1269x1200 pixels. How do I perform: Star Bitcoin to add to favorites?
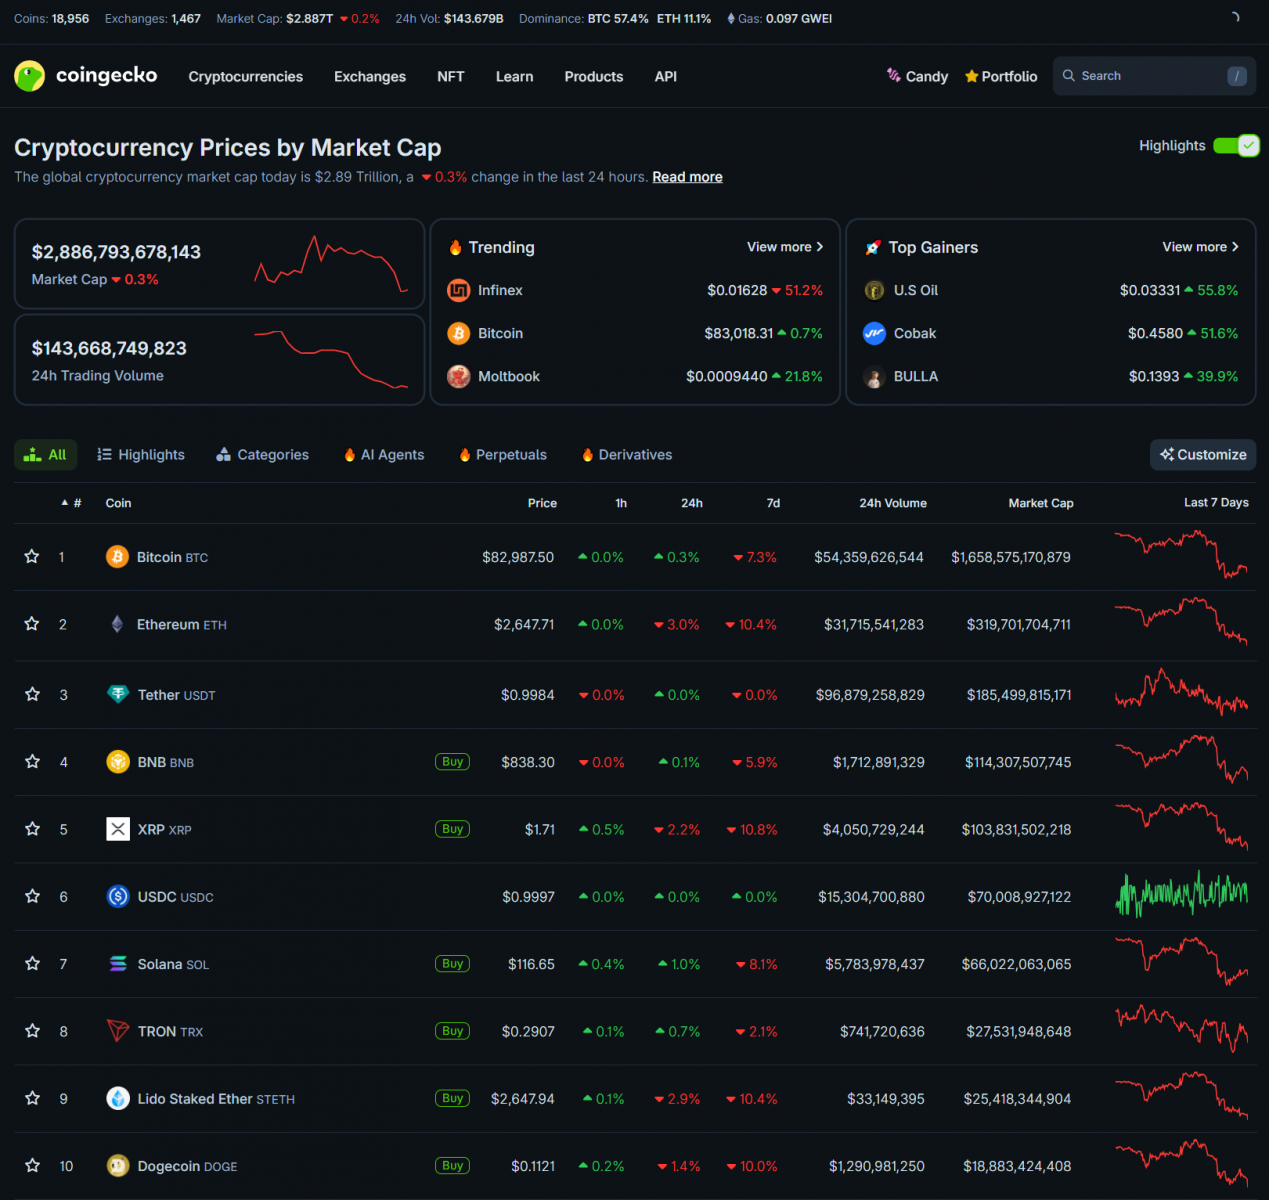(32, 557)
